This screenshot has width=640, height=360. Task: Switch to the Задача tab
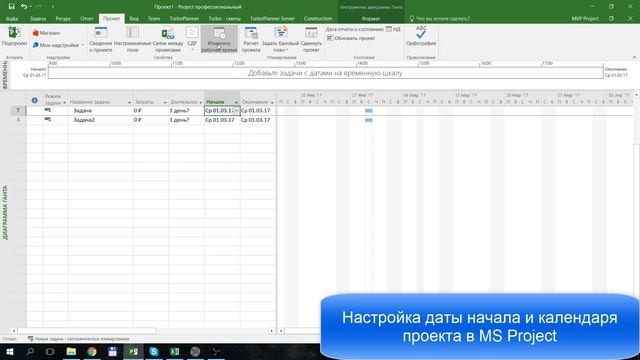[38, 19]
